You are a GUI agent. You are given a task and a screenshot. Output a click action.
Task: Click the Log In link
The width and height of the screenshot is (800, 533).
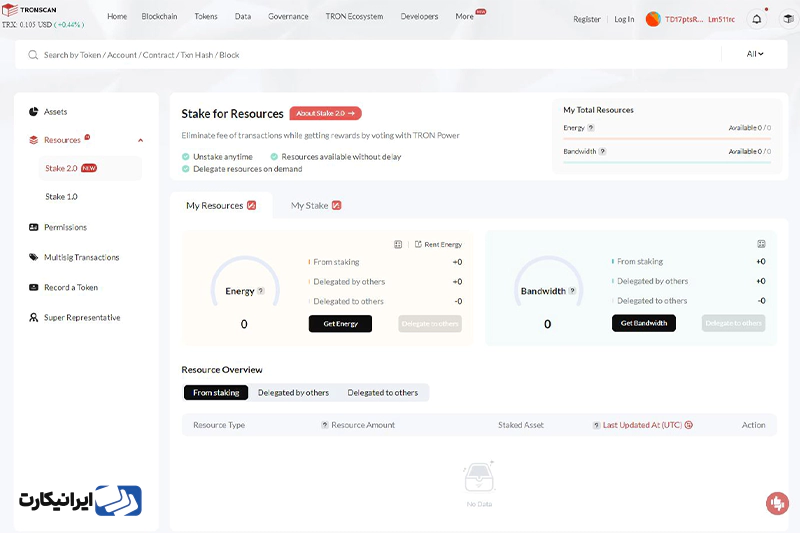624,19
